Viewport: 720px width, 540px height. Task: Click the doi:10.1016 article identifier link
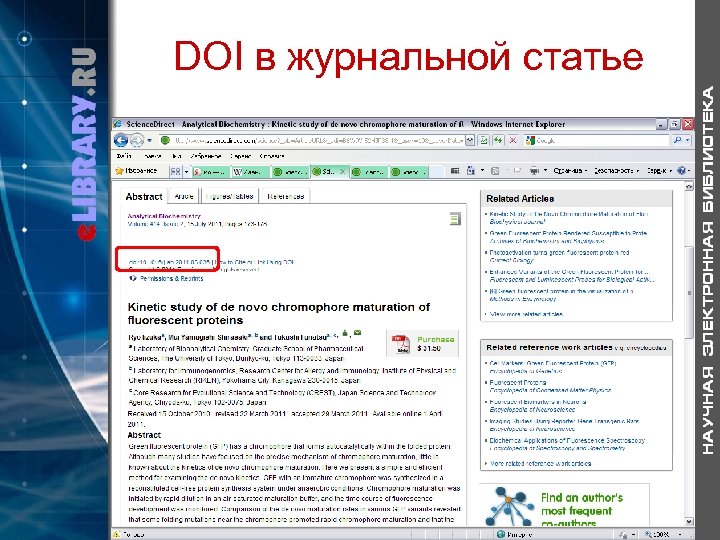point(169,262)
